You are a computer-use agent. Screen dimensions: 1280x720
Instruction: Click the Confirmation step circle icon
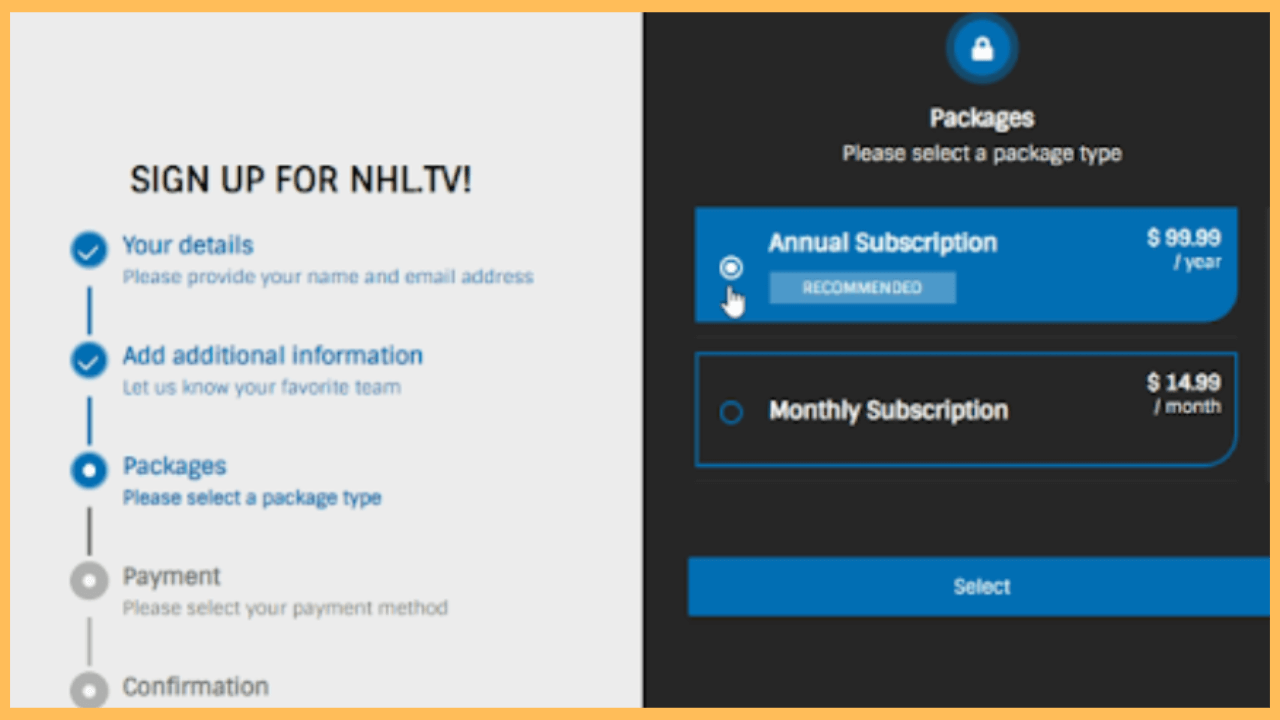(x=89, y=690)
